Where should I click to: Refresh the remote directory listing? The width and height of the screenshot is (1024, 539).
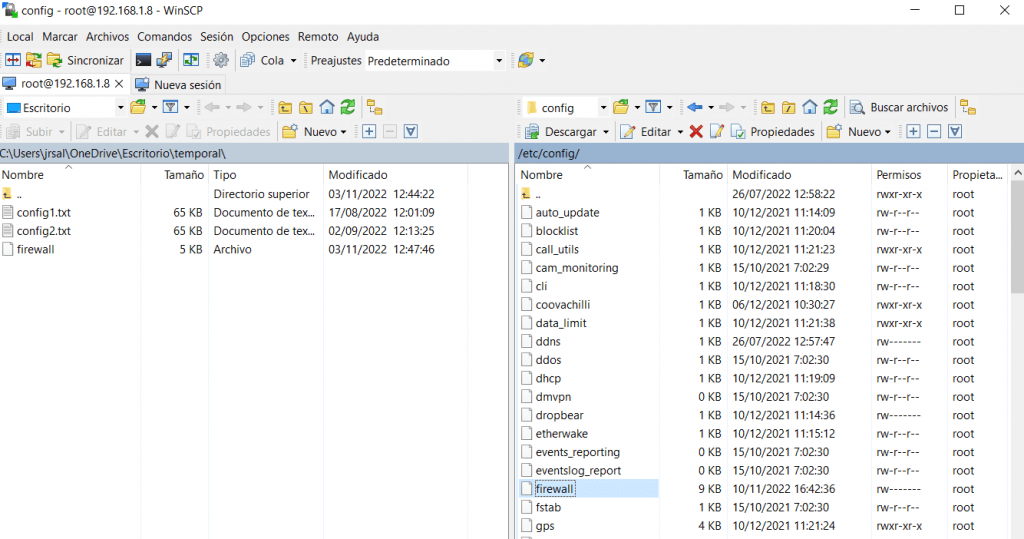click(x=830, y=107)
